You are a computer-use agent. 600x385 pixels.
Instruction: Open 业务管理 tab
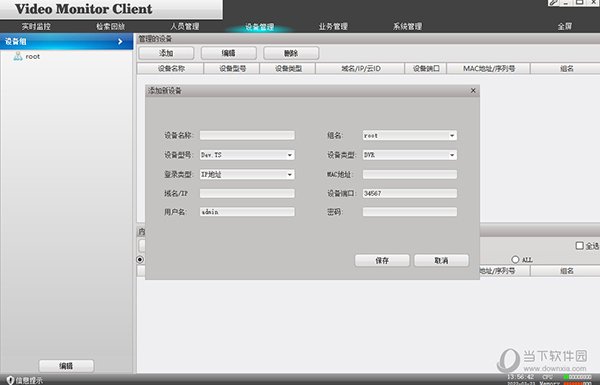333,26
